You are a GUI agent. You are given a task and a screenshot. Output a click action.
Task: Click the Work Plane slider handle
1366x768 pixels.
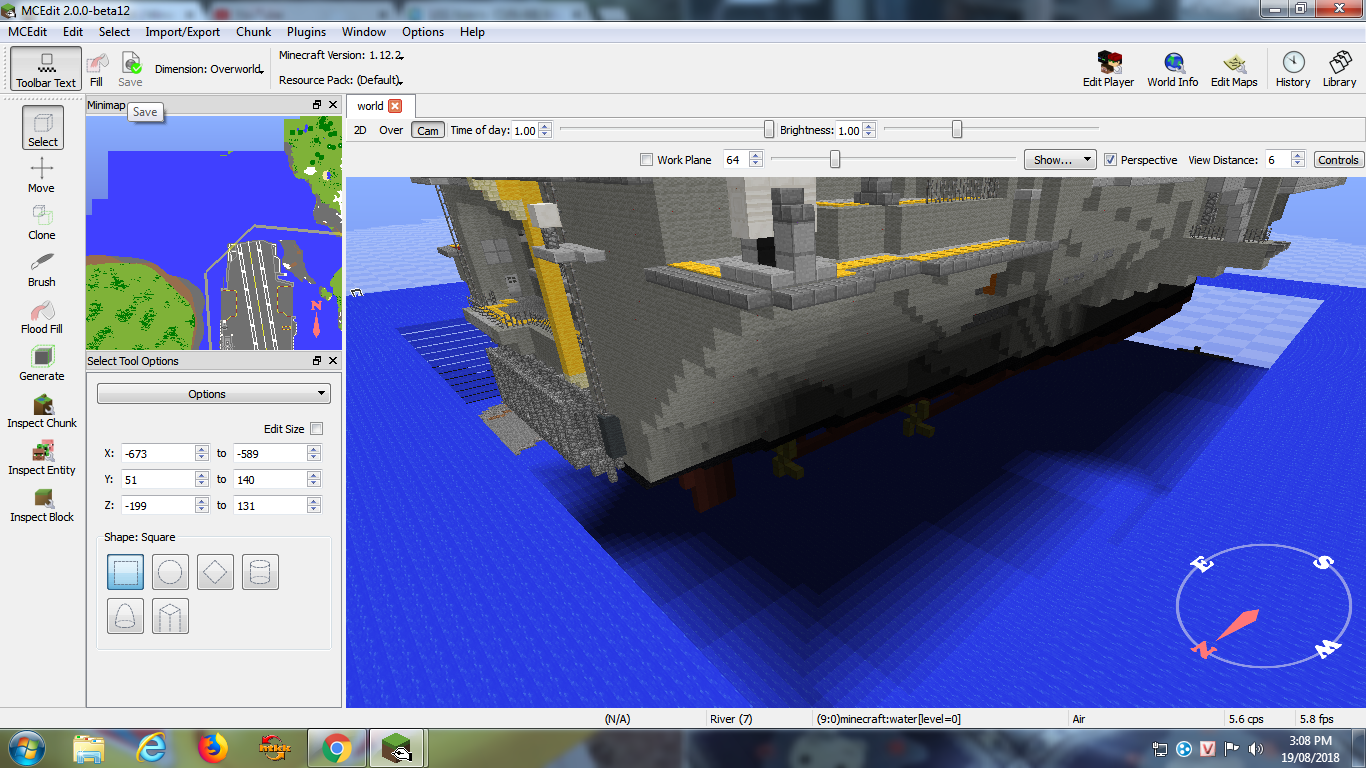(835, 159)
